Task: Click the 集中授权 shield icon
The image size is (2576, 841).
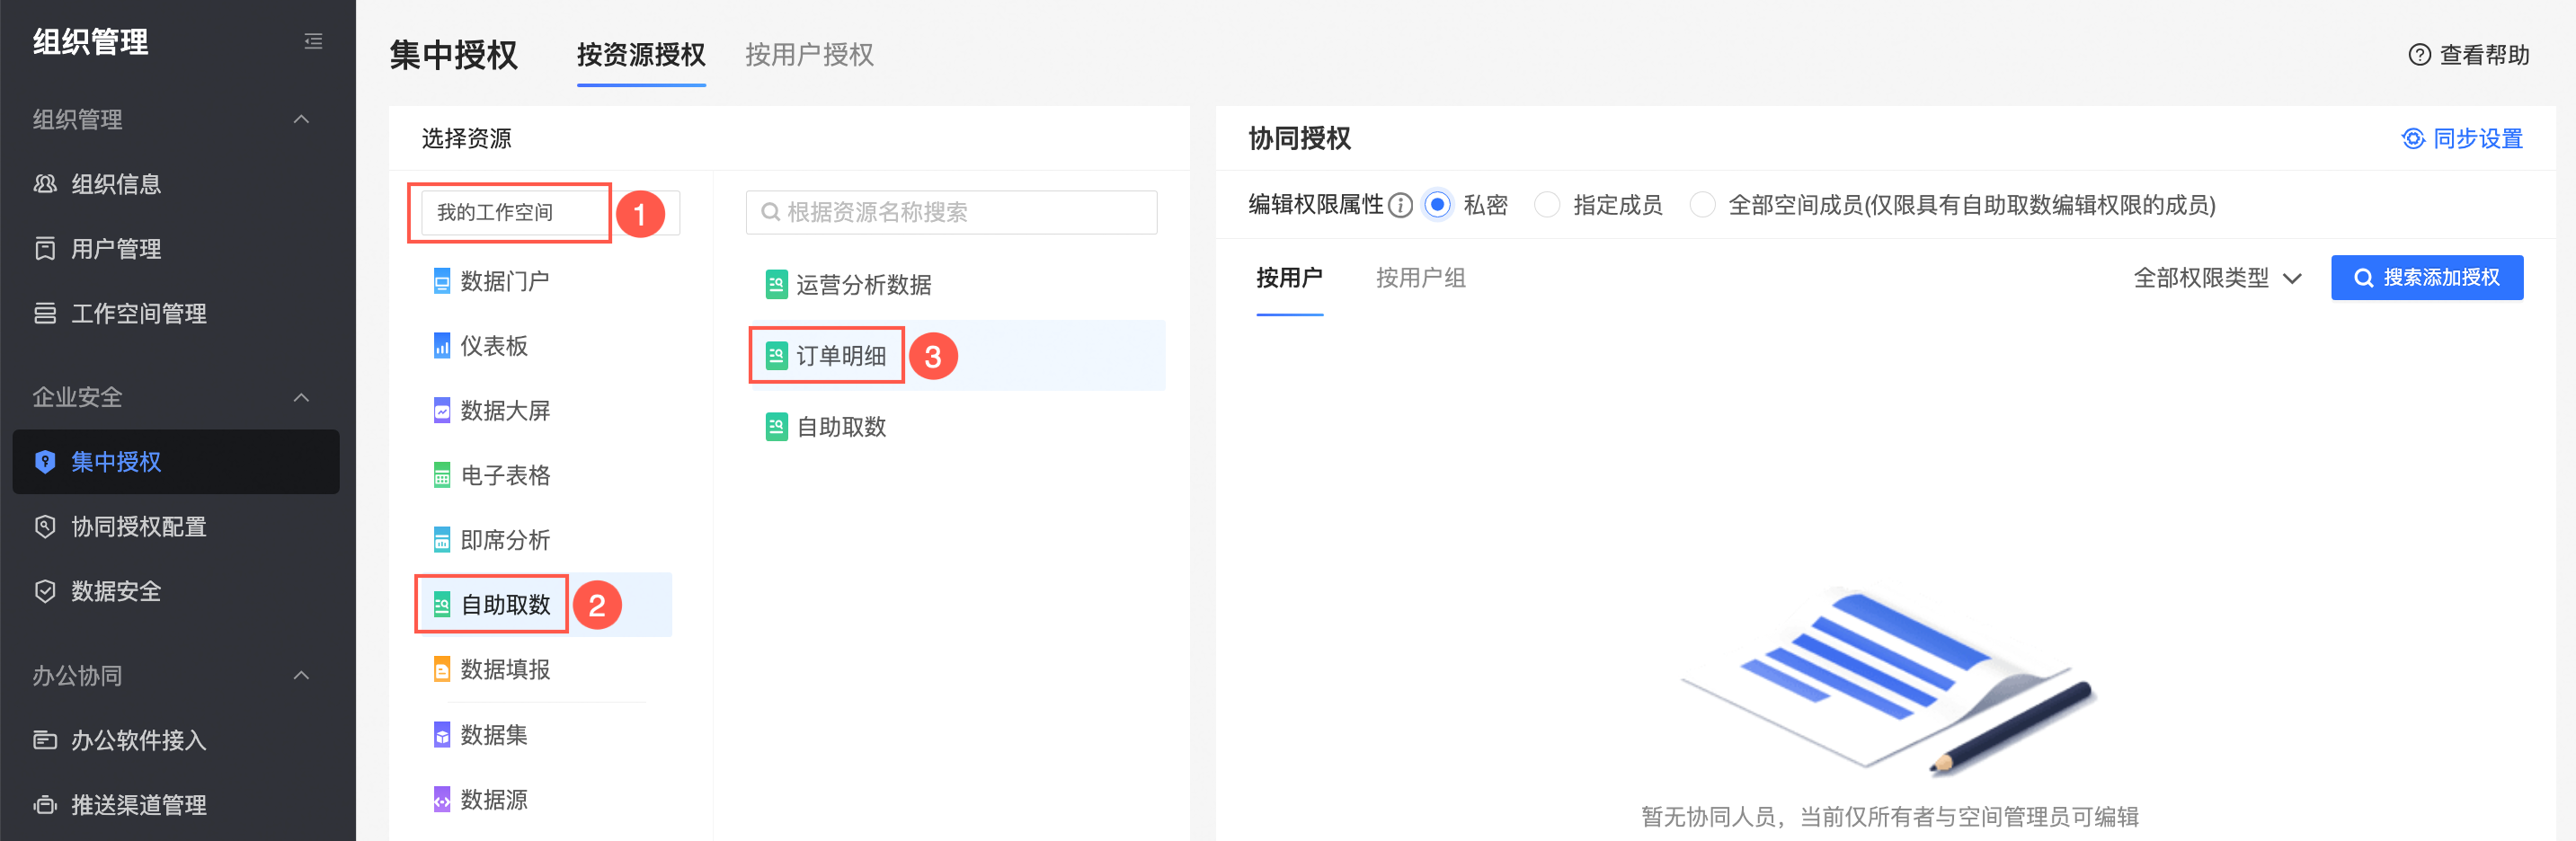Action: pos(45,462)
